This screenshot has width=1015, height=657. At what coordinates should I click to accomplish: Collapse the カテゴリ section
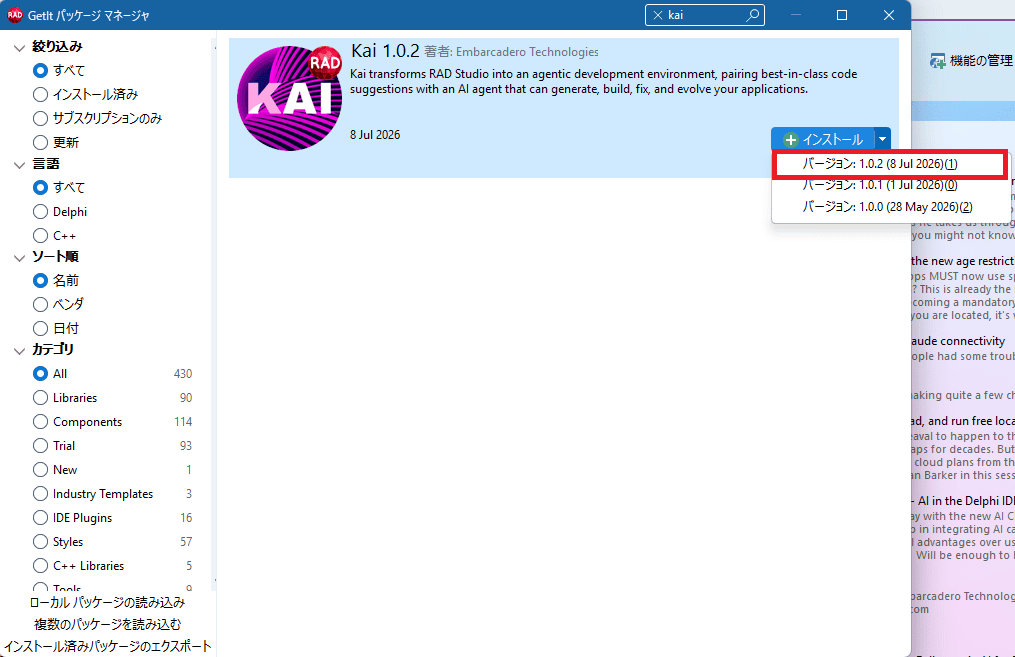[x=19, y=350]
